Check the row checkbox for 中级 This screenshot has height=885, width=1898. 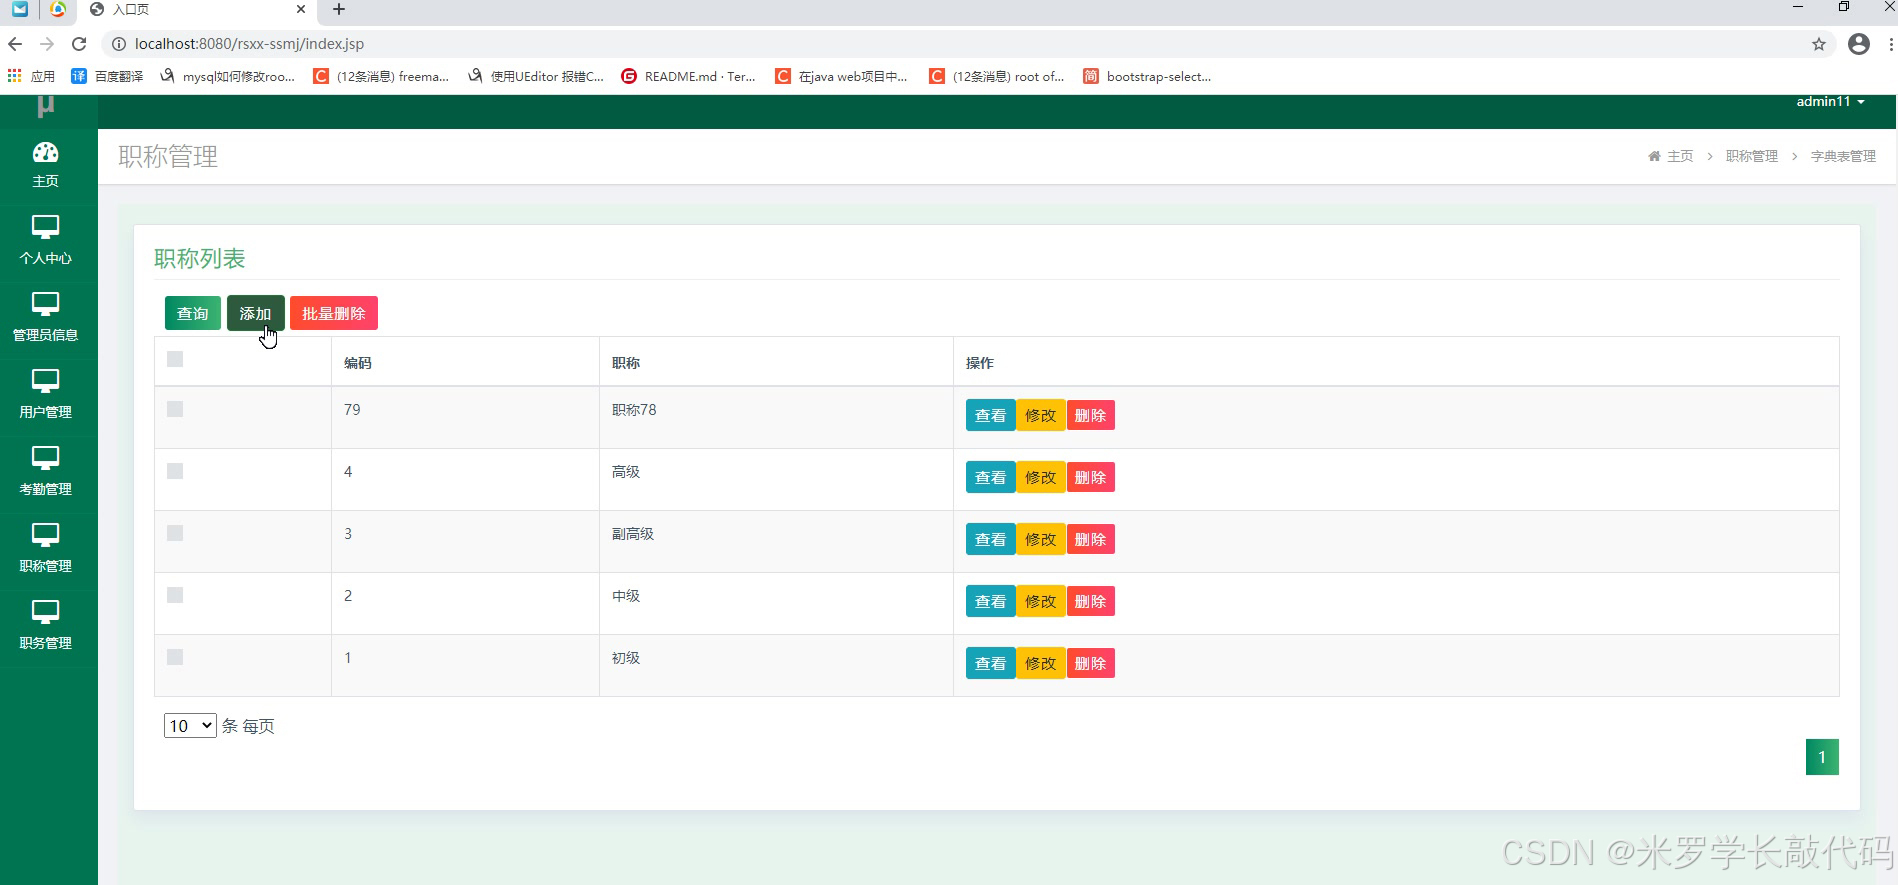[x=175, y=595]
